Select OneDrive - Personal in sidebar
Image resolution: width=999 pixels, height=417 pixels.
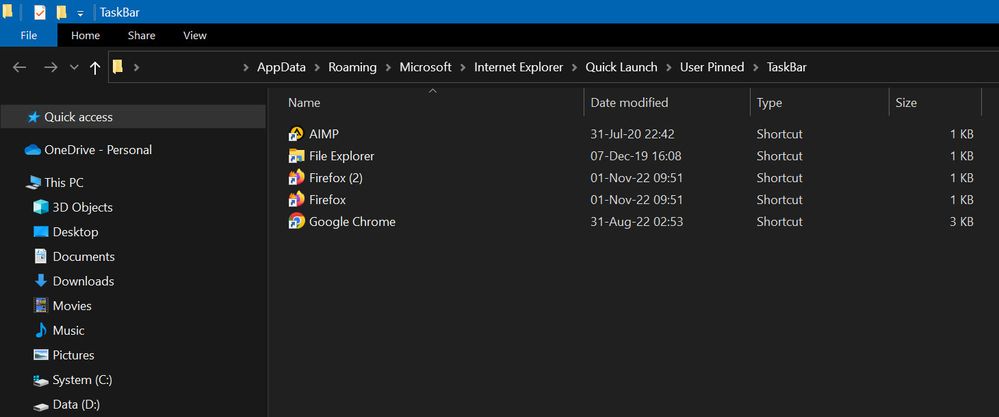click(x=98, y=150)
